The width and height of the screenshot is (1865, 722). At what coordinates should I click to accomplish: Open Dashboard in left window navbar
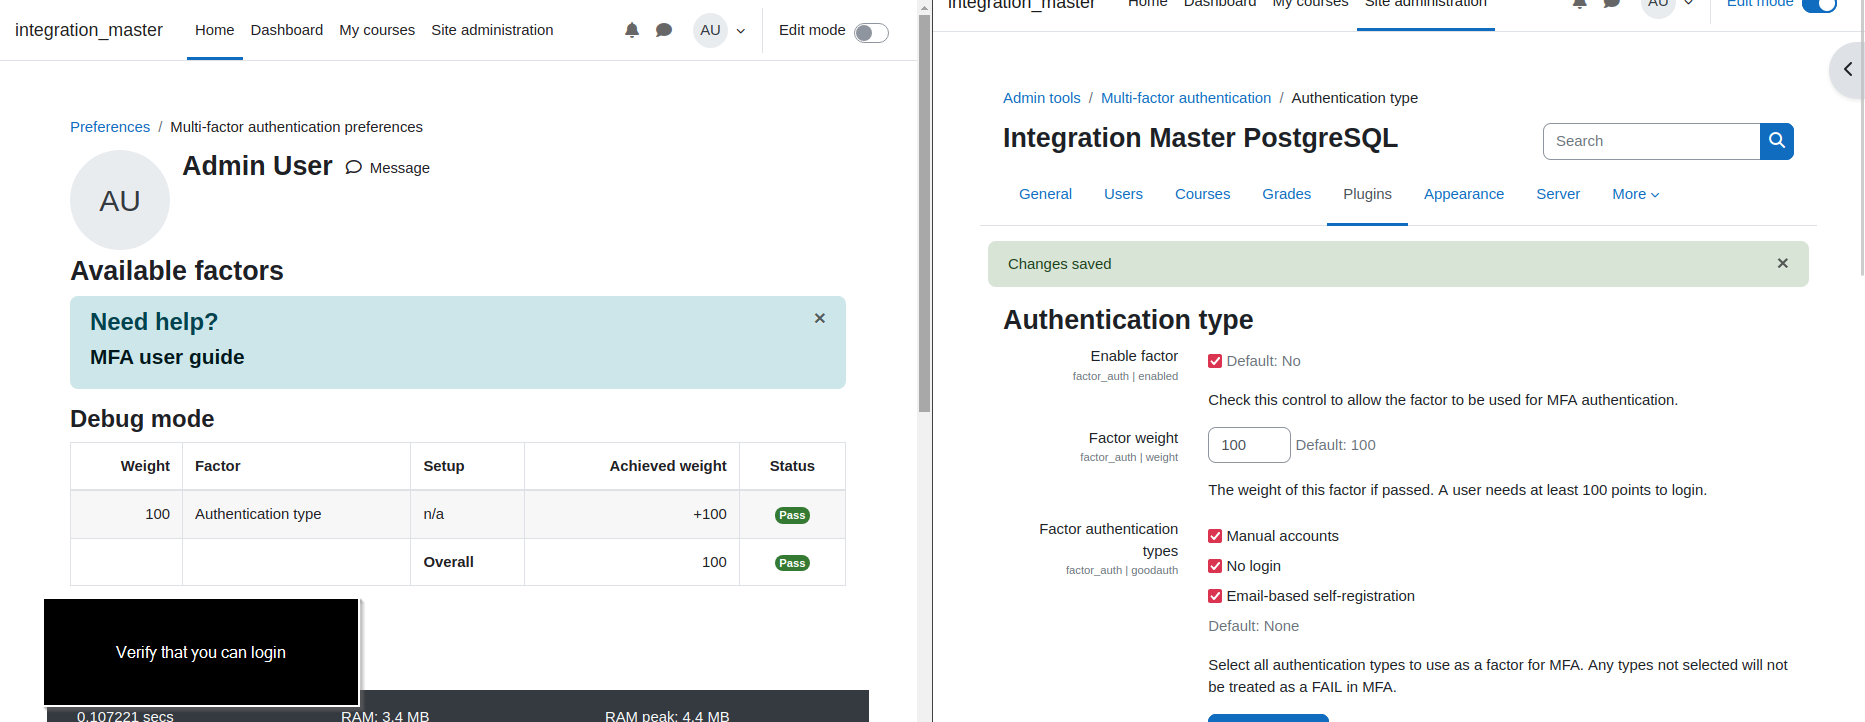(287, 30)
